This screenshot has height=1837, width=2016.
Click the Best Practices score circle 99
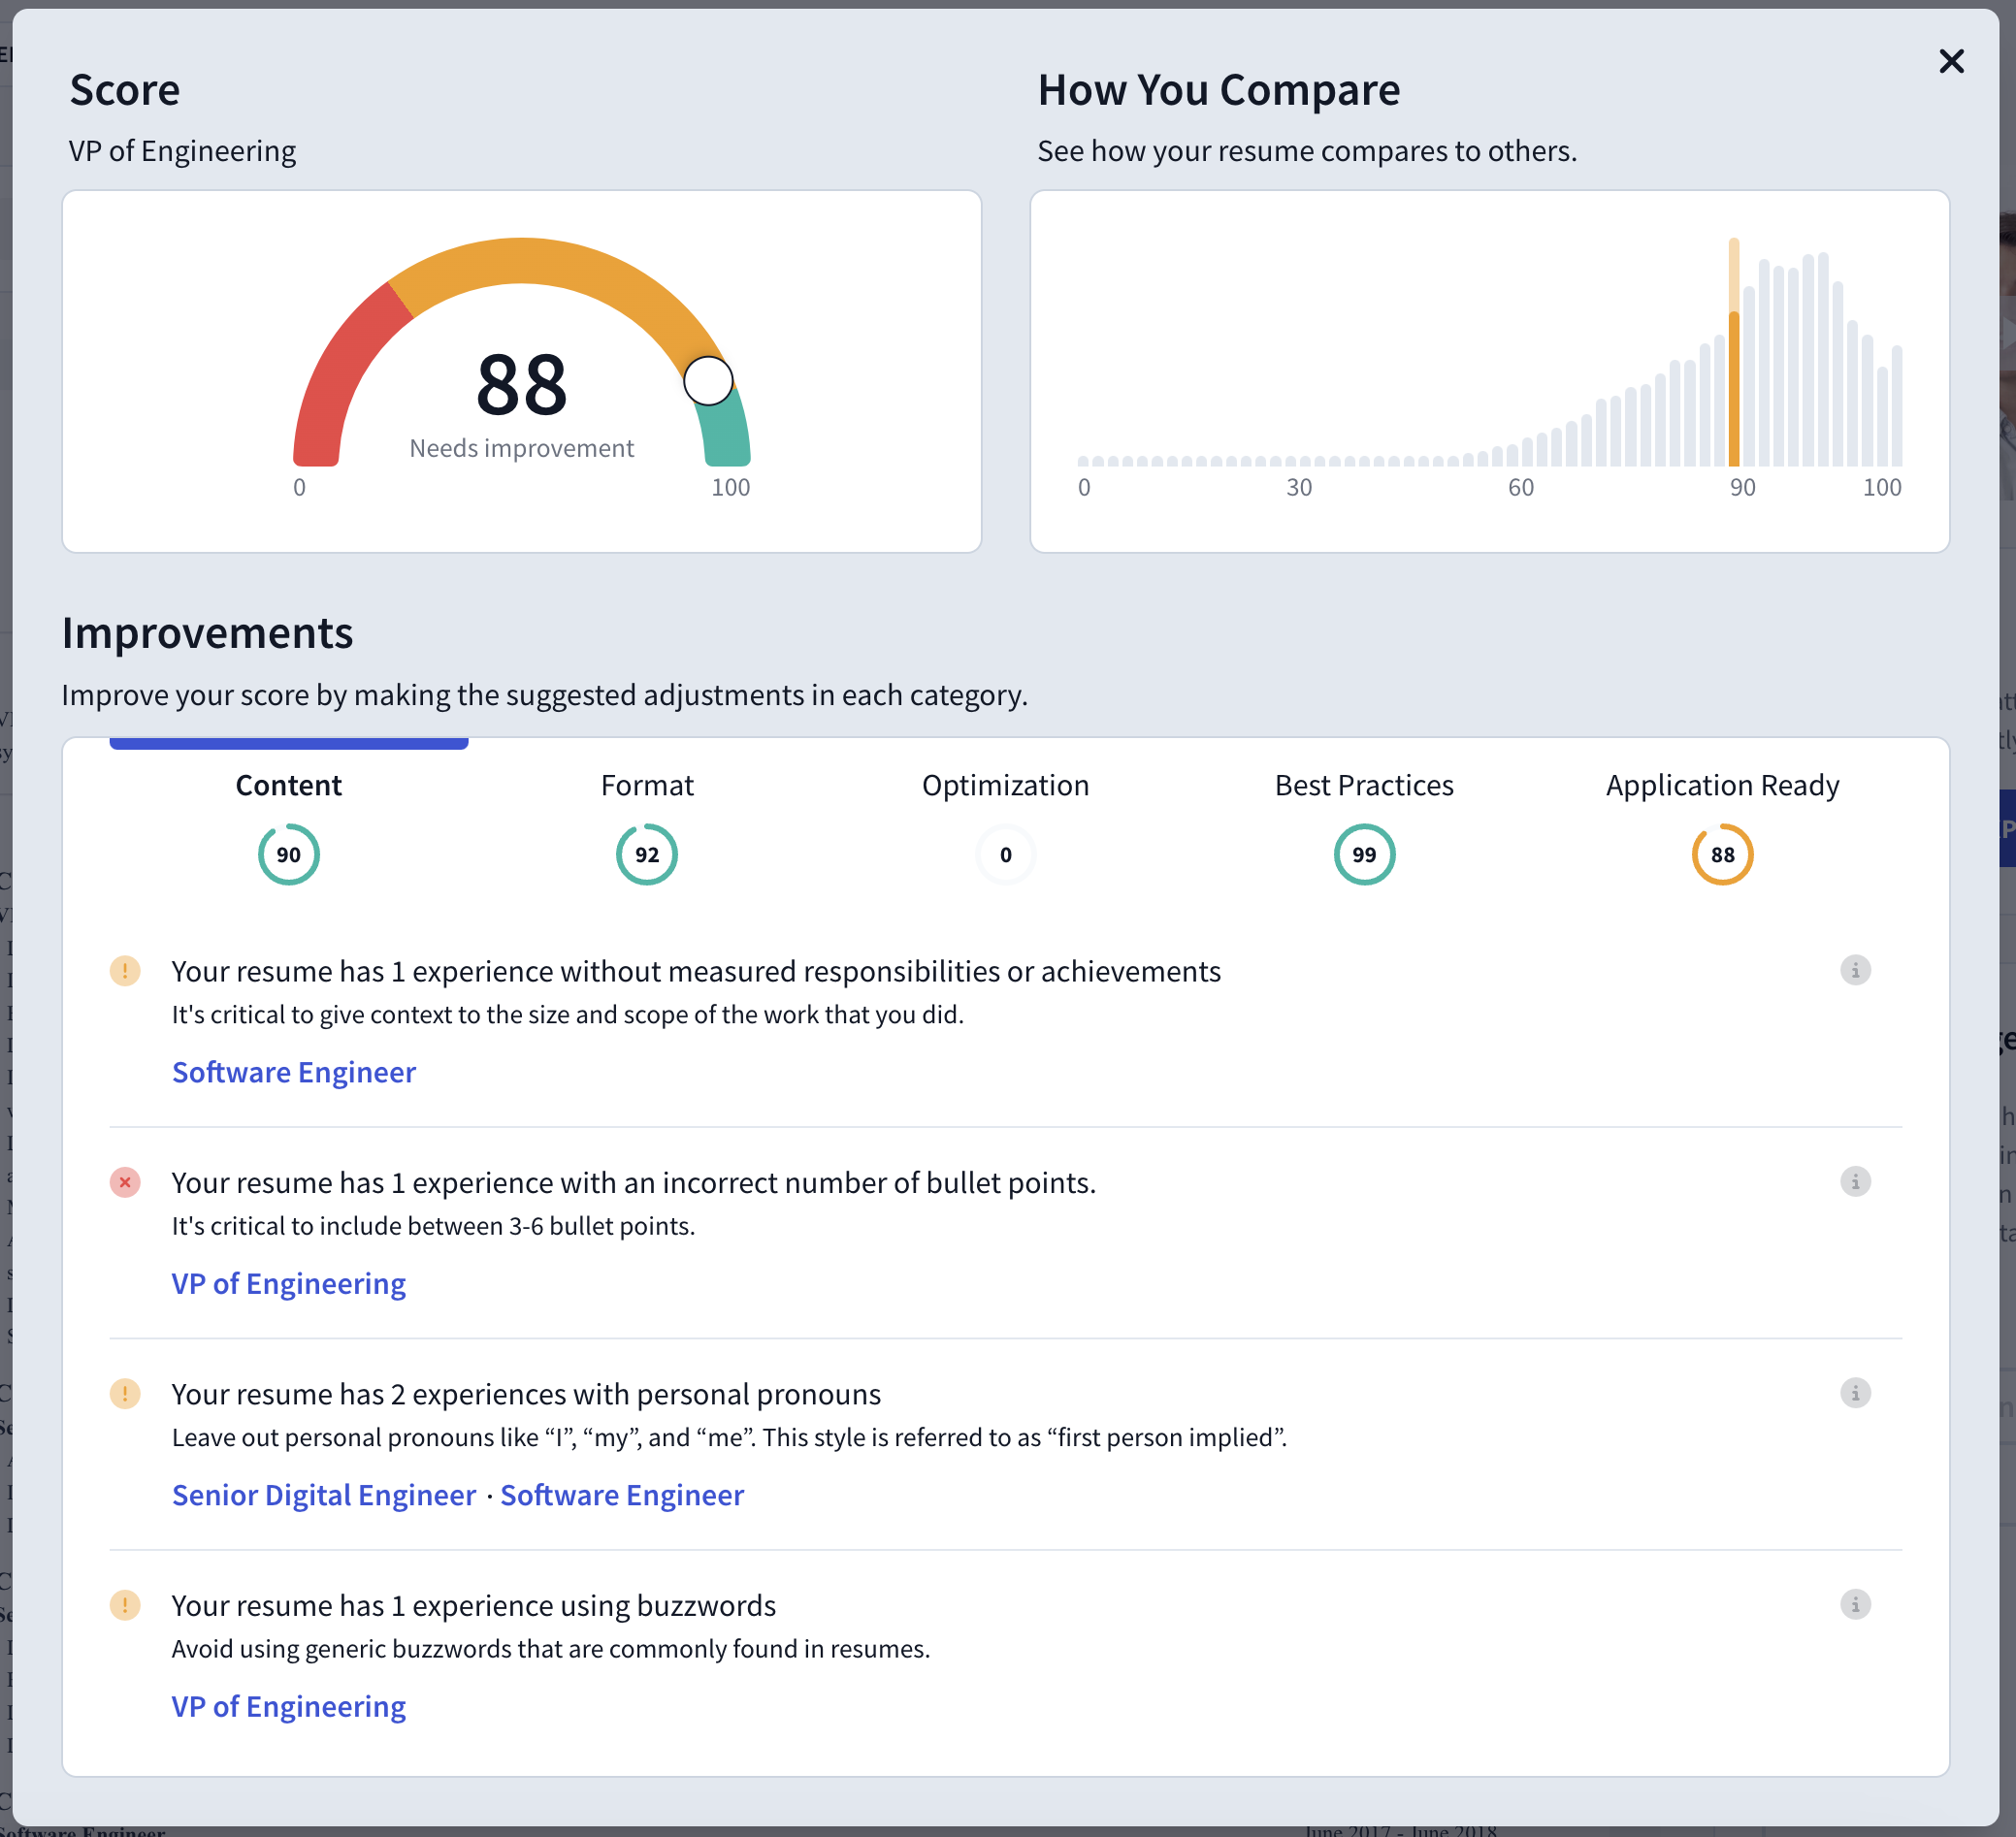1364,854
